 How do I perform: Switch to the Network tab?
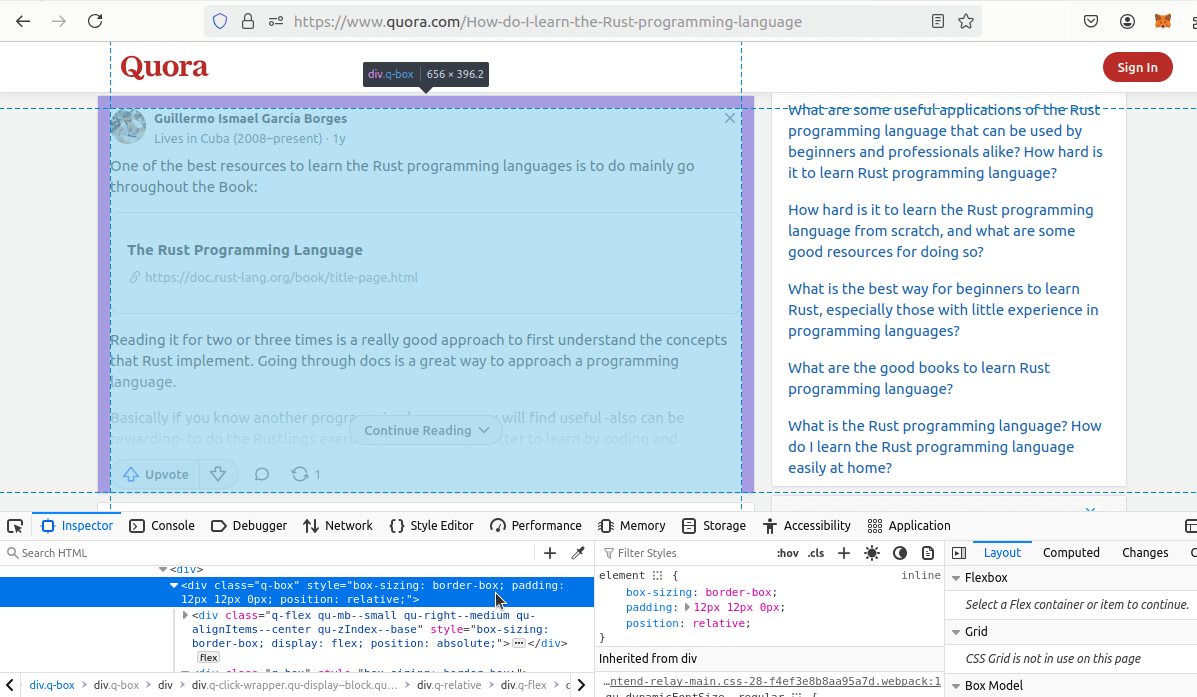tap(337, 526)
